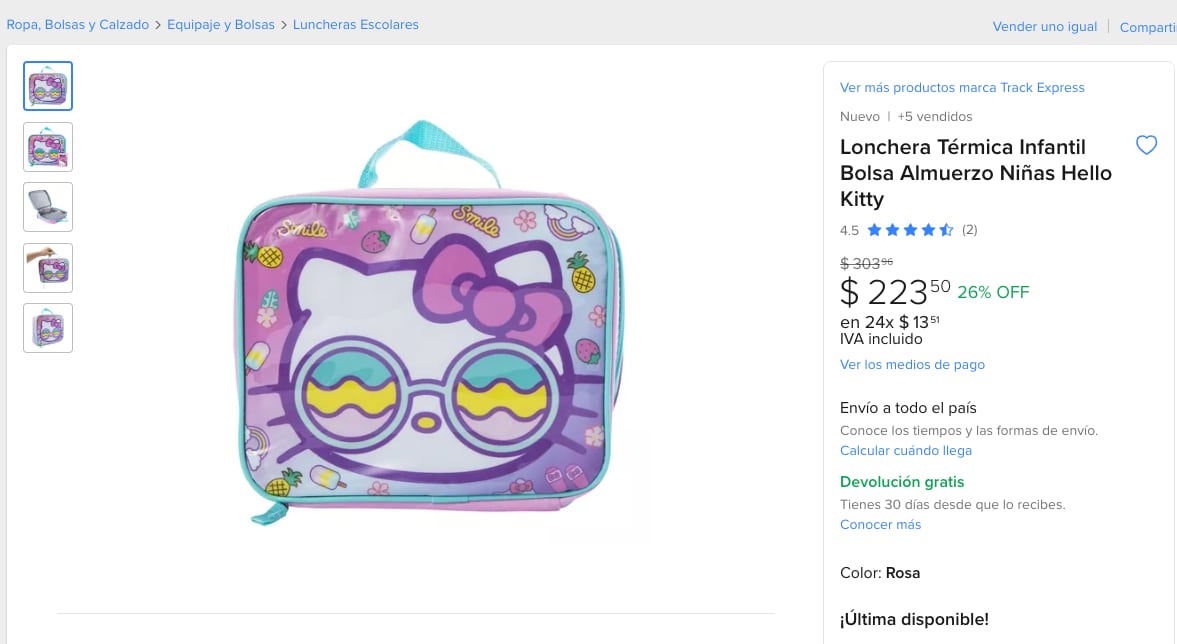
Task: Open the fifth product thumbnail
Action: 48,328
